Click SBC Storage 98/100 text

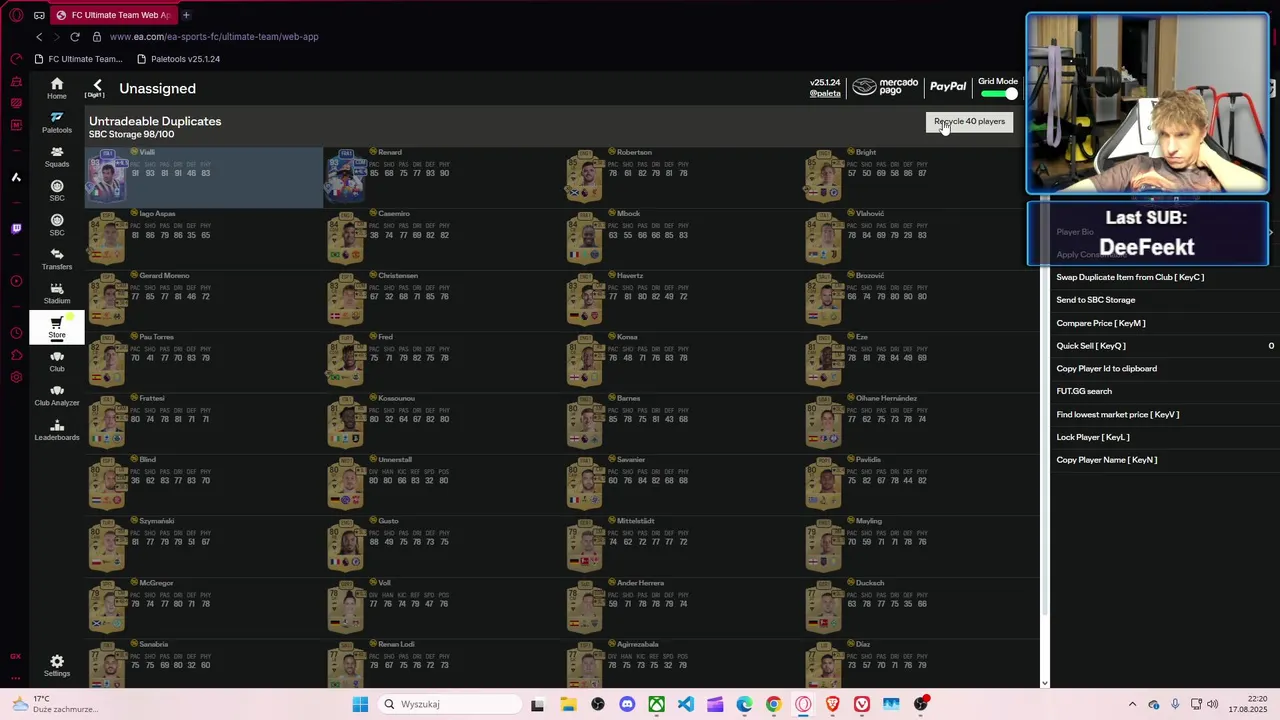(x=131, y=134)
